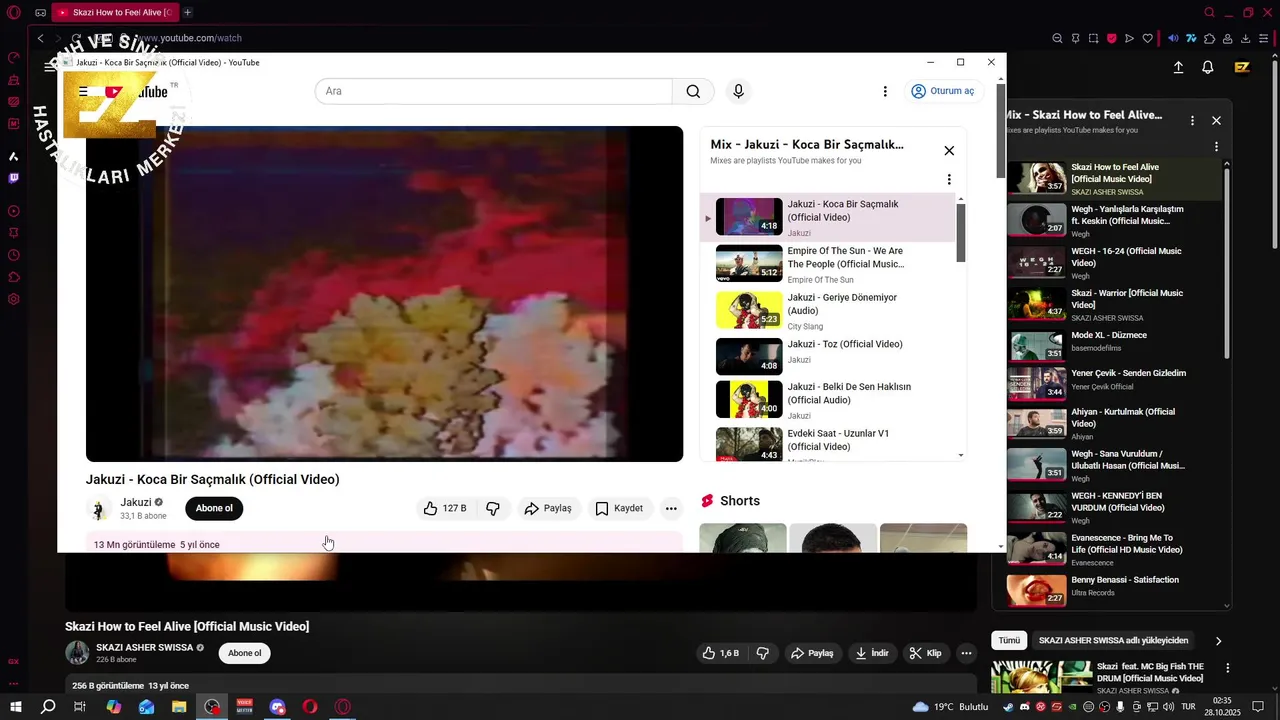Close the Jakuzi mix playlist panel
This screenshot has height=720, width=1280.
pyautogui.click(x=949, y=151)
